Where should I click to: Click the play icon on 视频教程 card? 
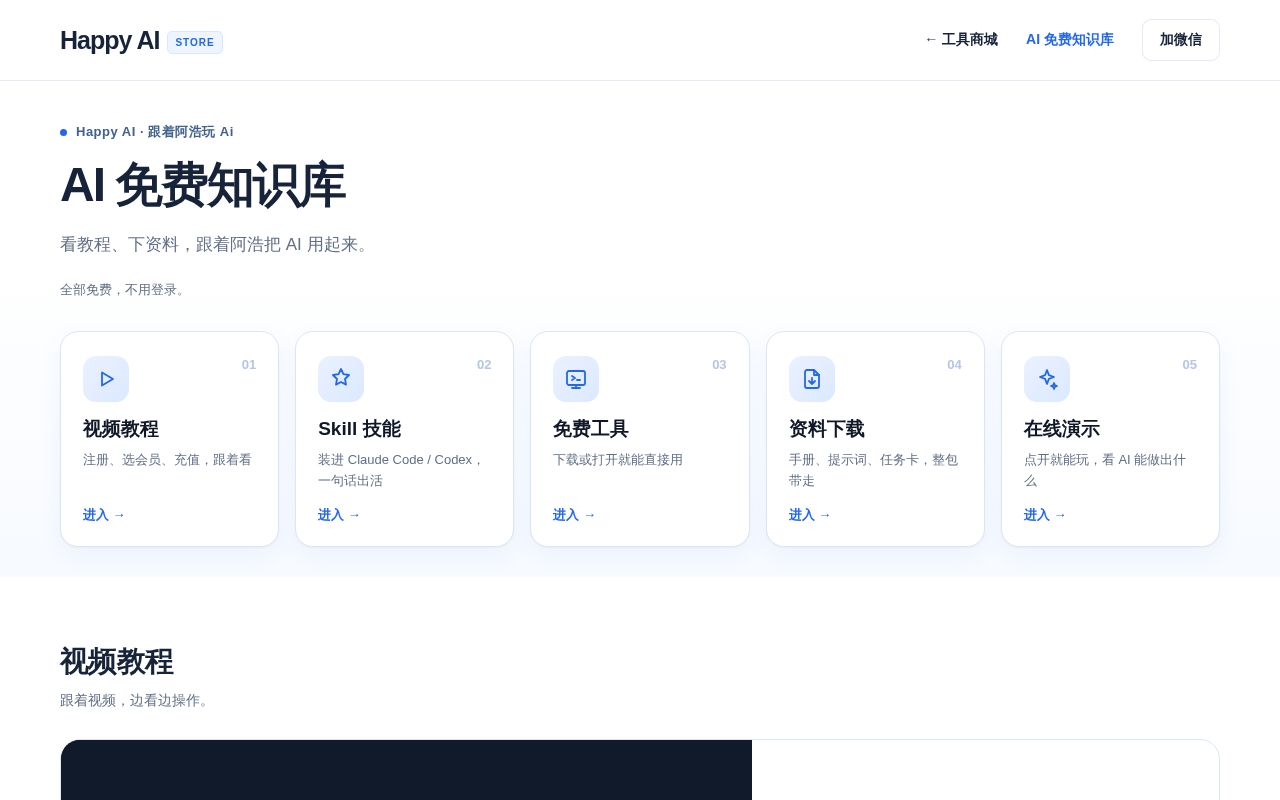[x=106, y=379]
